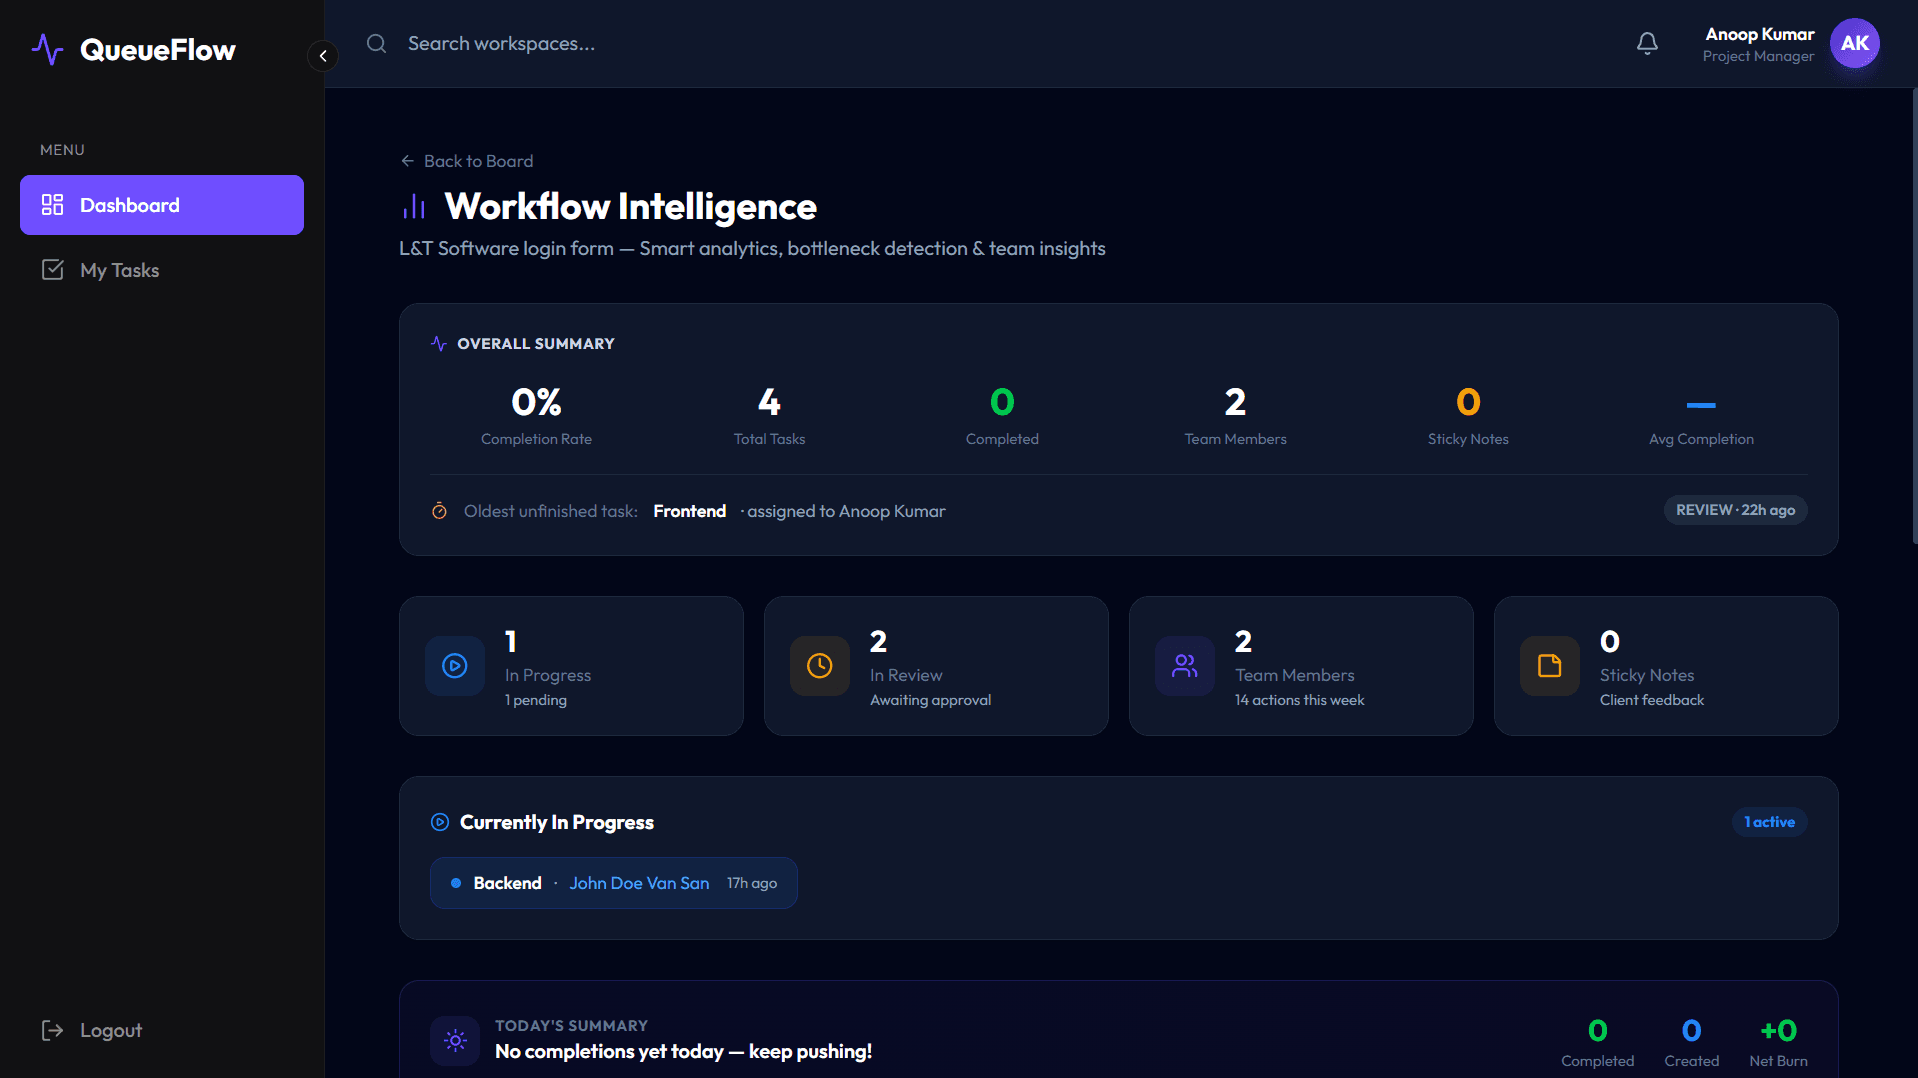Viewport: 1918px width, 1078px height.
Task: Click the Logout arrow icon
Action: pyautogui.click(x=52, y=1030)
